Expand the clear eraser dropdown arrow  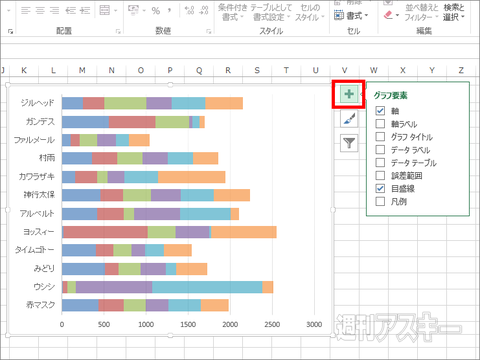(x=397, y=15)
